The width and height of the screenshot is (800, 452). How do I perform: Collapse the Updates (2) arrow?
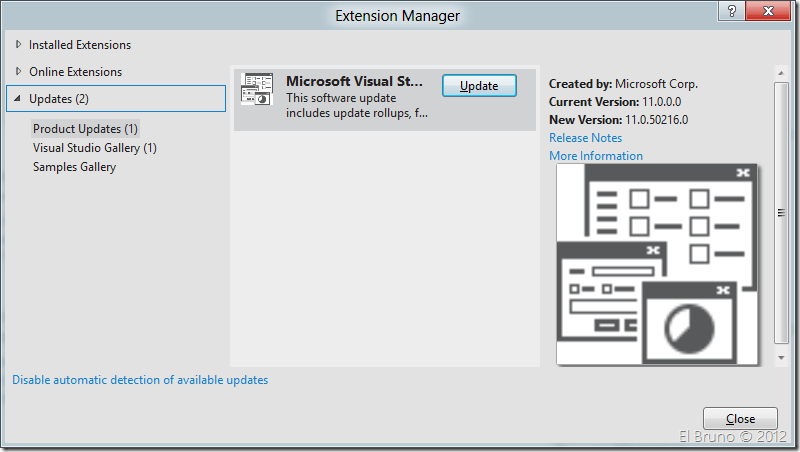[18, 99]
